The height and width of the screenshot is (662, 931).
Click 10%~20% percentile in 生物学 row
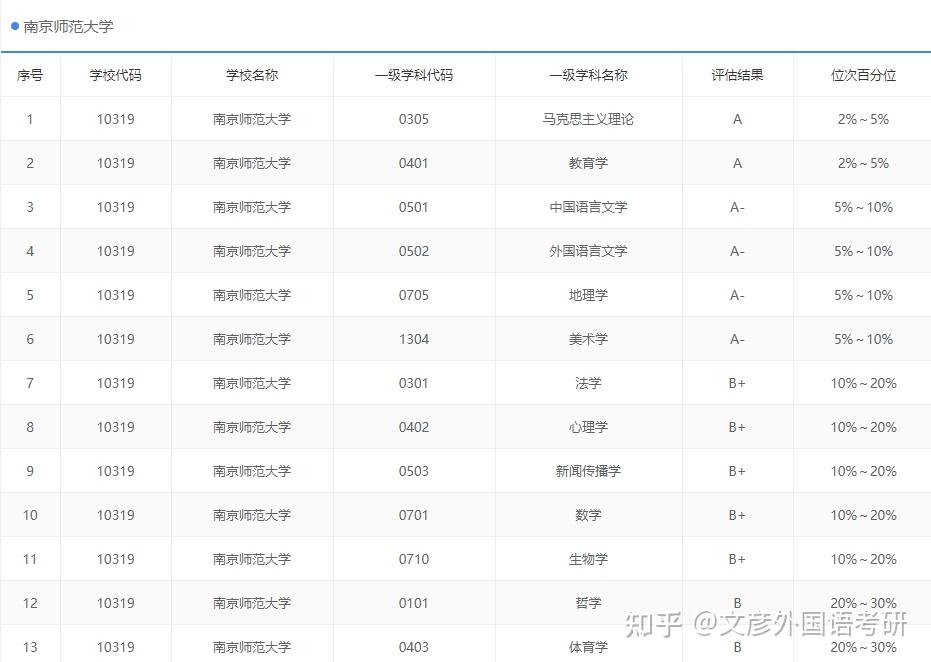click(863, 559)
